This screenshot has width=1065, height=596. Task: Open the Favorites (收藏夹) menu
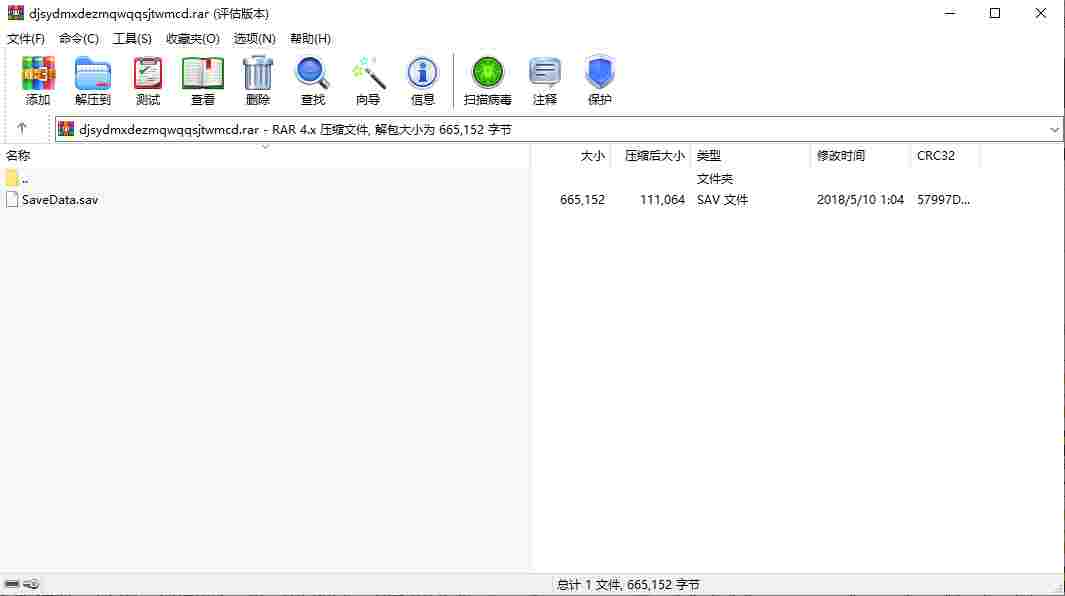click(x=193, y=39)
